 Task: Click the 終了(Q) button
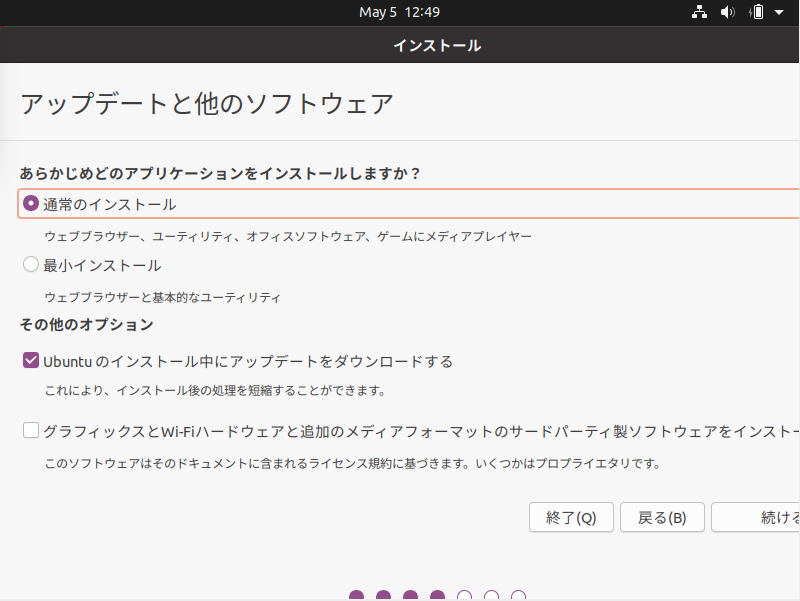pyautogui.click(x=571, y=517)
